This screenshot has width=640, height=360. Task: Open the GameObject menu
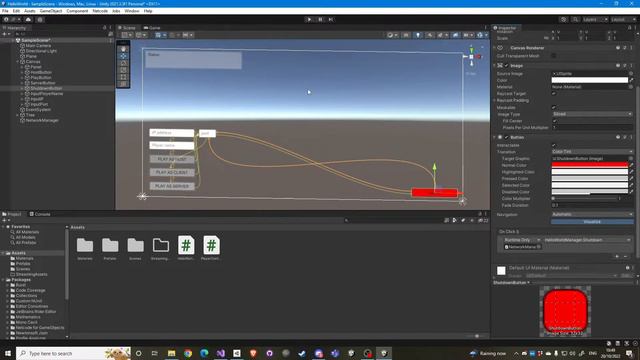click(51, 11)
